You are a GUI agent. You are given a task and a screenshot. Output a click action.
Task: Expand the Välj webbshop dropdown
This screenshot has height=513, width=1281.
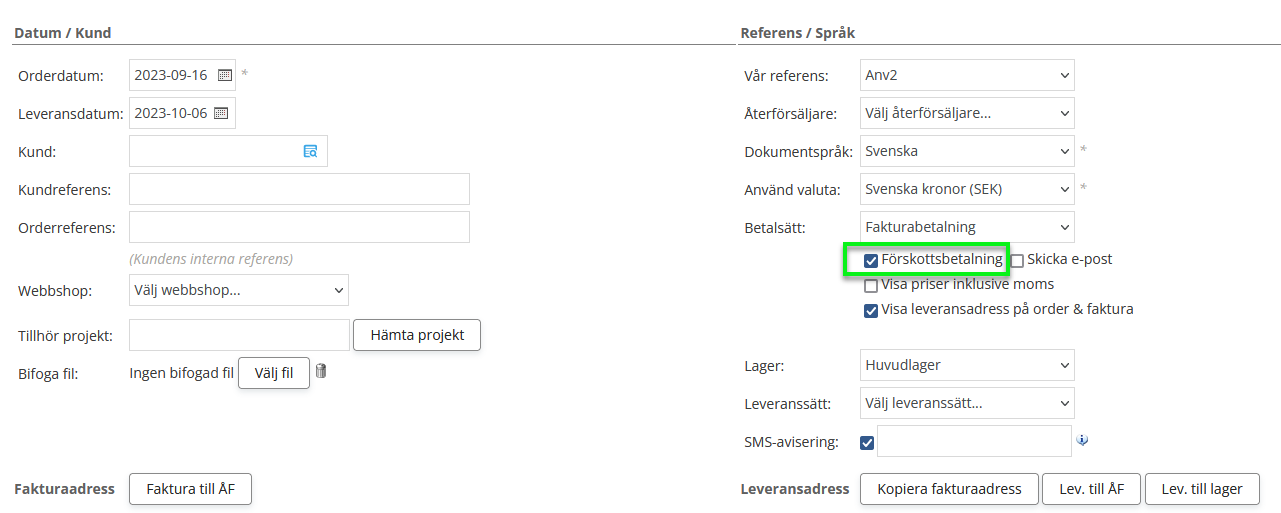(x=239, y=291)
